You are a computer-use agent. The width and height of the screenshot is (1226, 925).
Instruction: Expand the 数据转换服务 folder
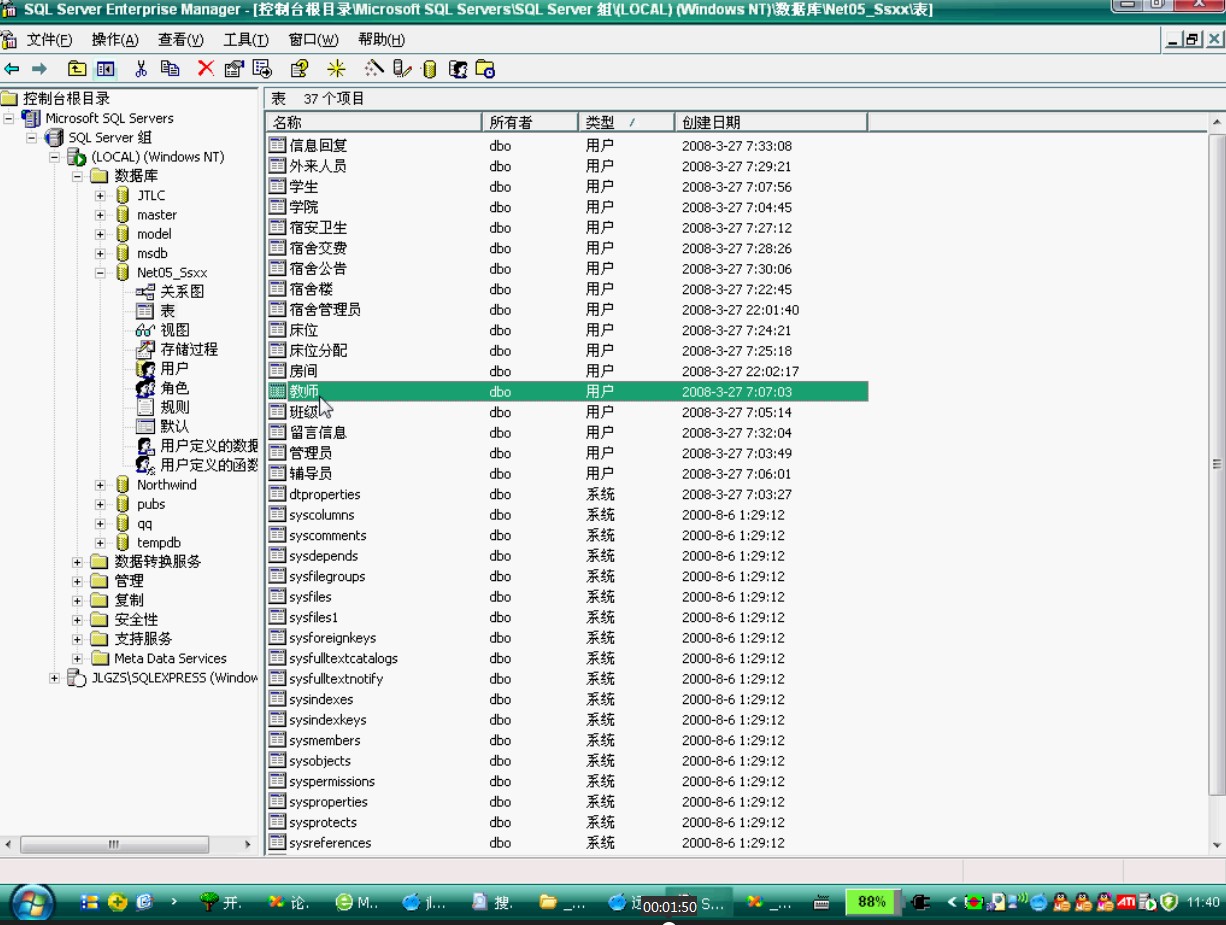77,562
